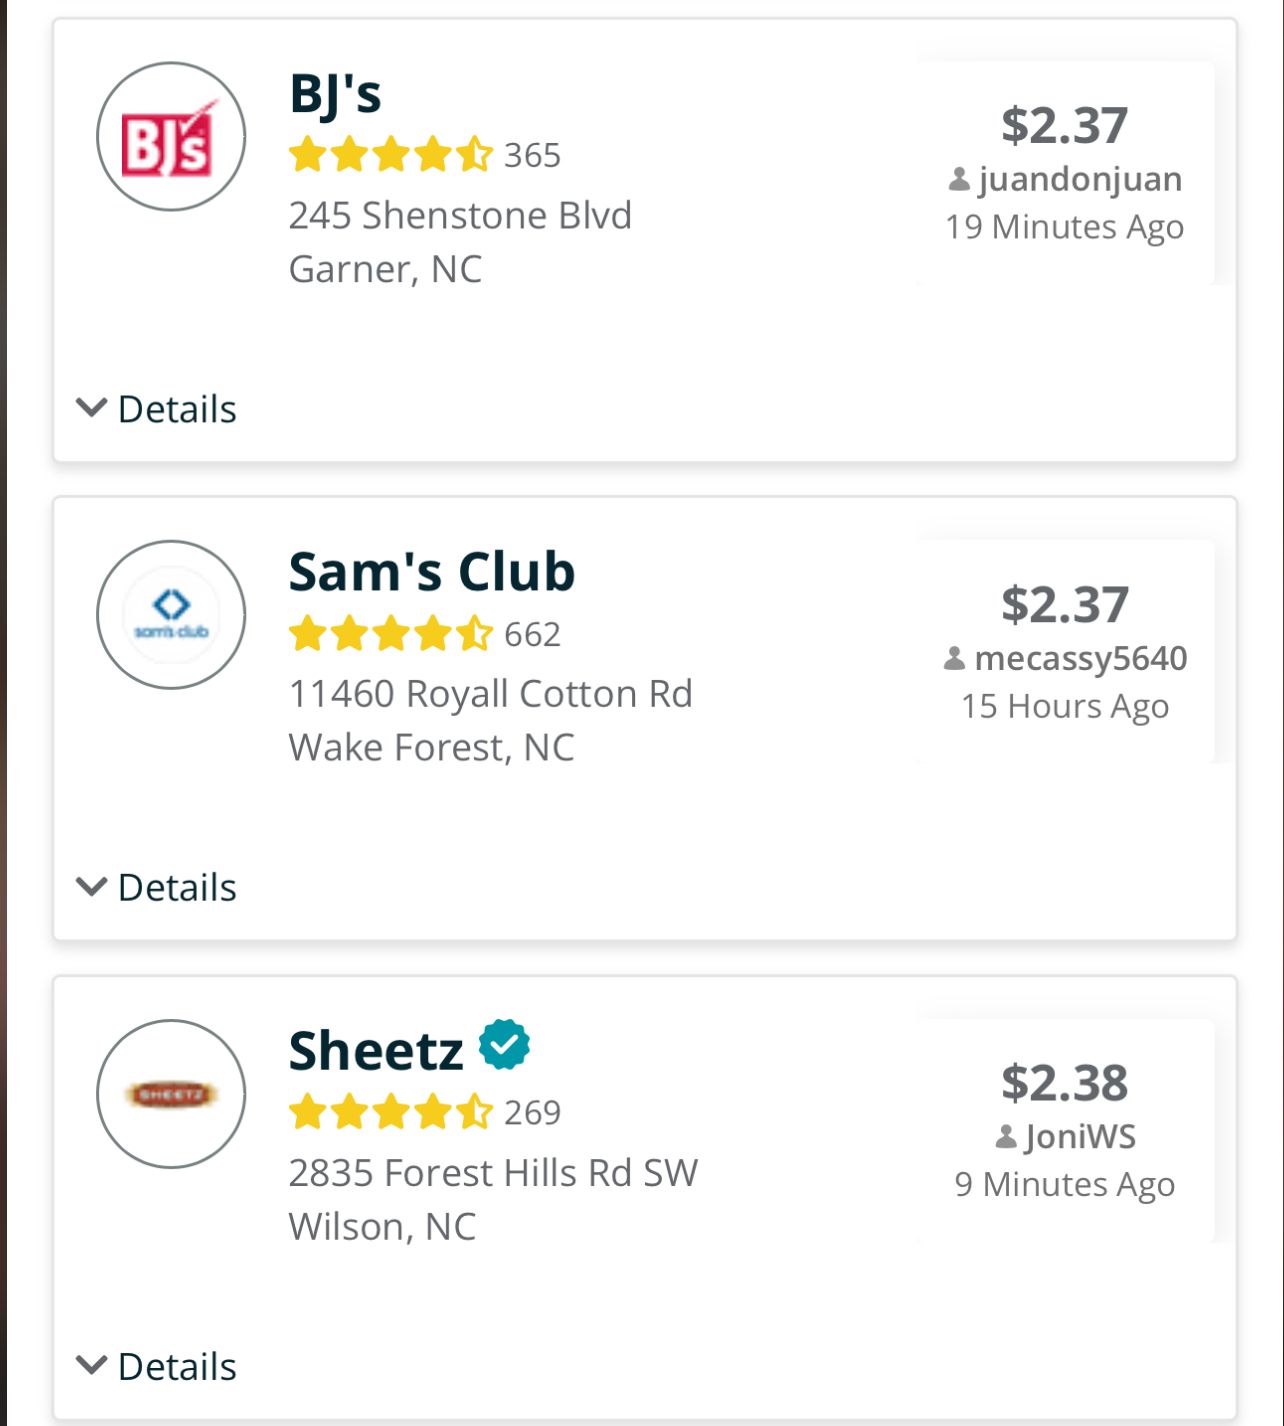Select the $2.37 price at BJ's
Viewport: 1284px width, 1426px height.
[x=1065, y=125]
